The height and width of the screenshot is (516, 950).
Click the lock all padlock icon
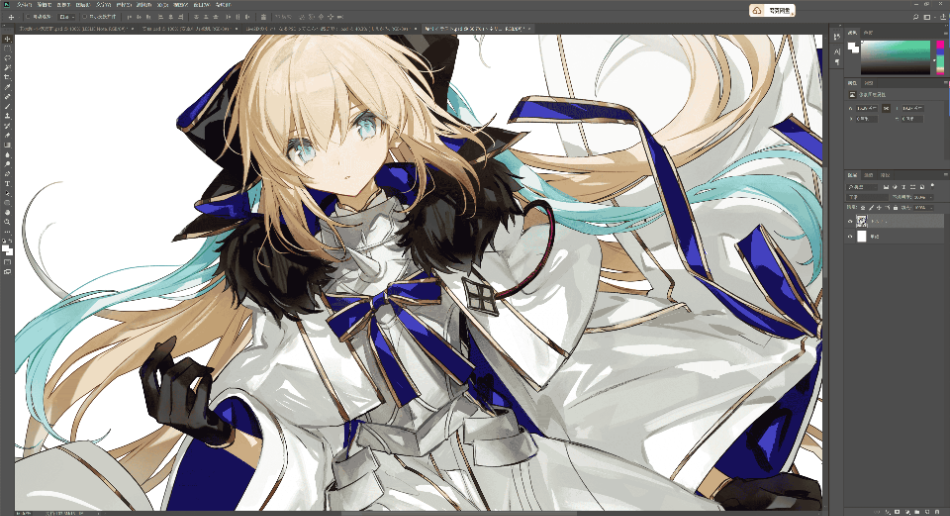click(x=895, y=207)
